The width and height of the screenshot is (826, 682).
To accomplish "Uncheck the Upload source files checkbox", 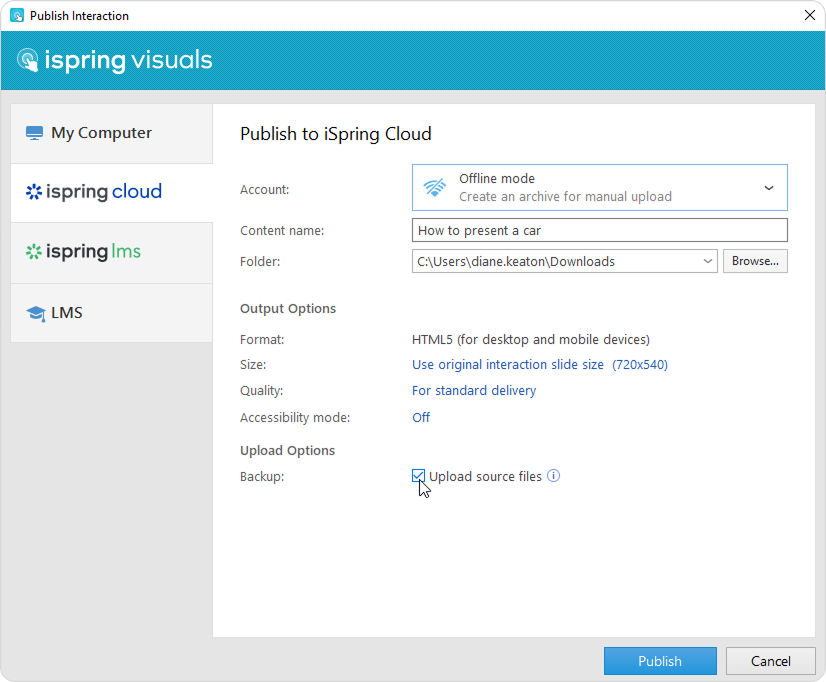I will pos(419,476).
